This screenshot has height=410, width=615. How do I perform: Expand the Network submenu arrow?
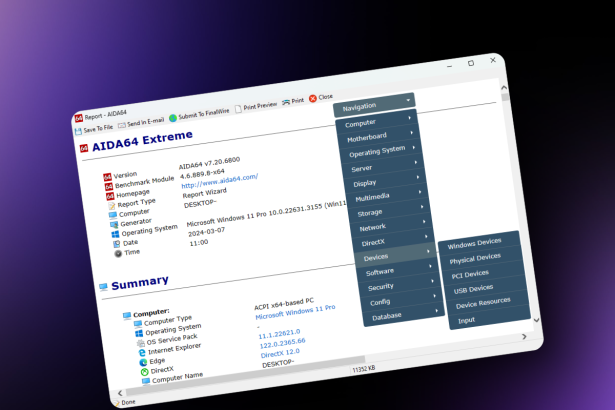[424, 221]
